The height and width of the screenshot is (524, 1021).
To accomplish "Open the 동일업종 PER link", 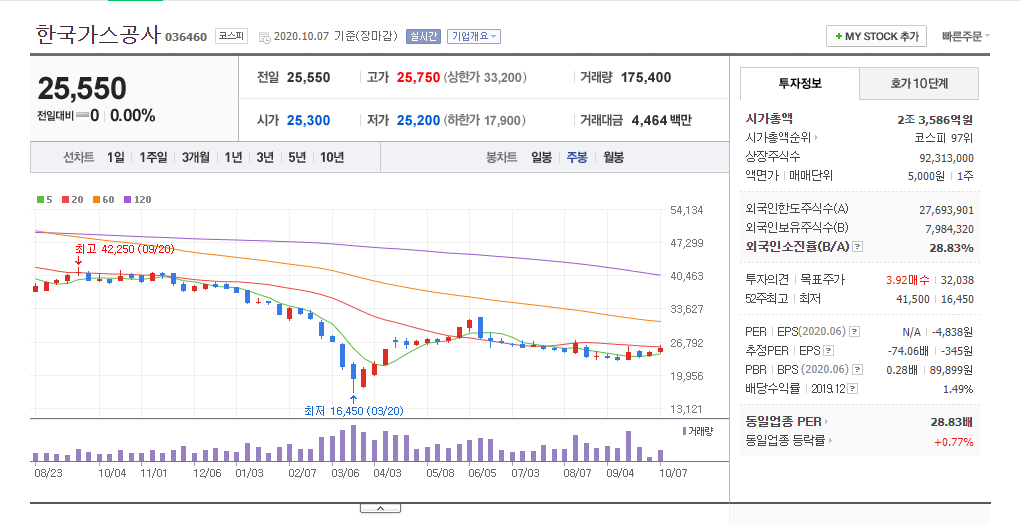I will (788, 421).
